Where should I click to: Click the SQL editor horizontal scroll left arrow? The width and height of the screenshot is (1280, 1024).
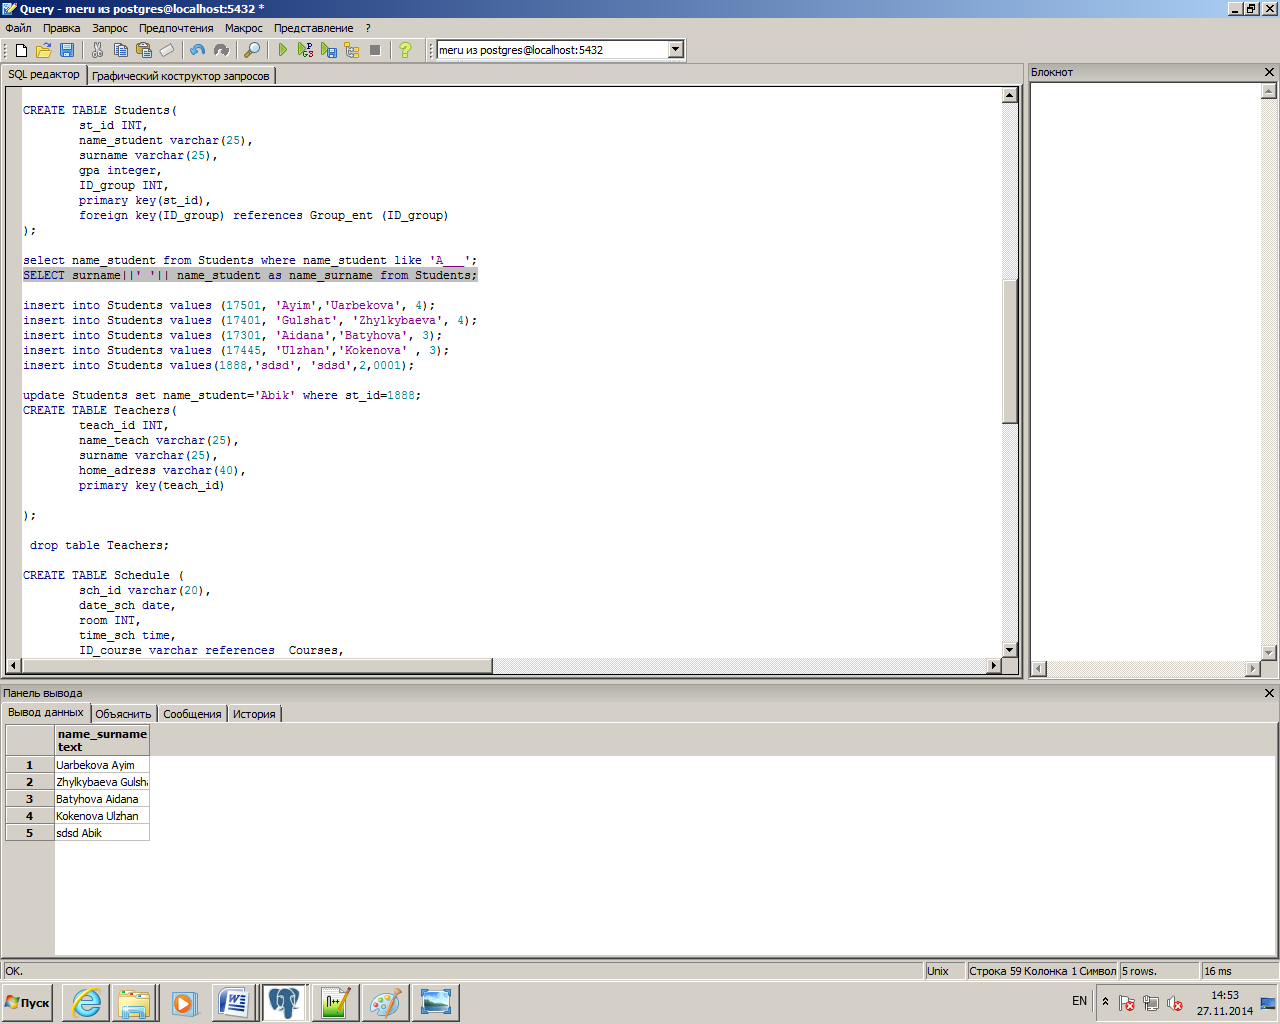(13, 665)
